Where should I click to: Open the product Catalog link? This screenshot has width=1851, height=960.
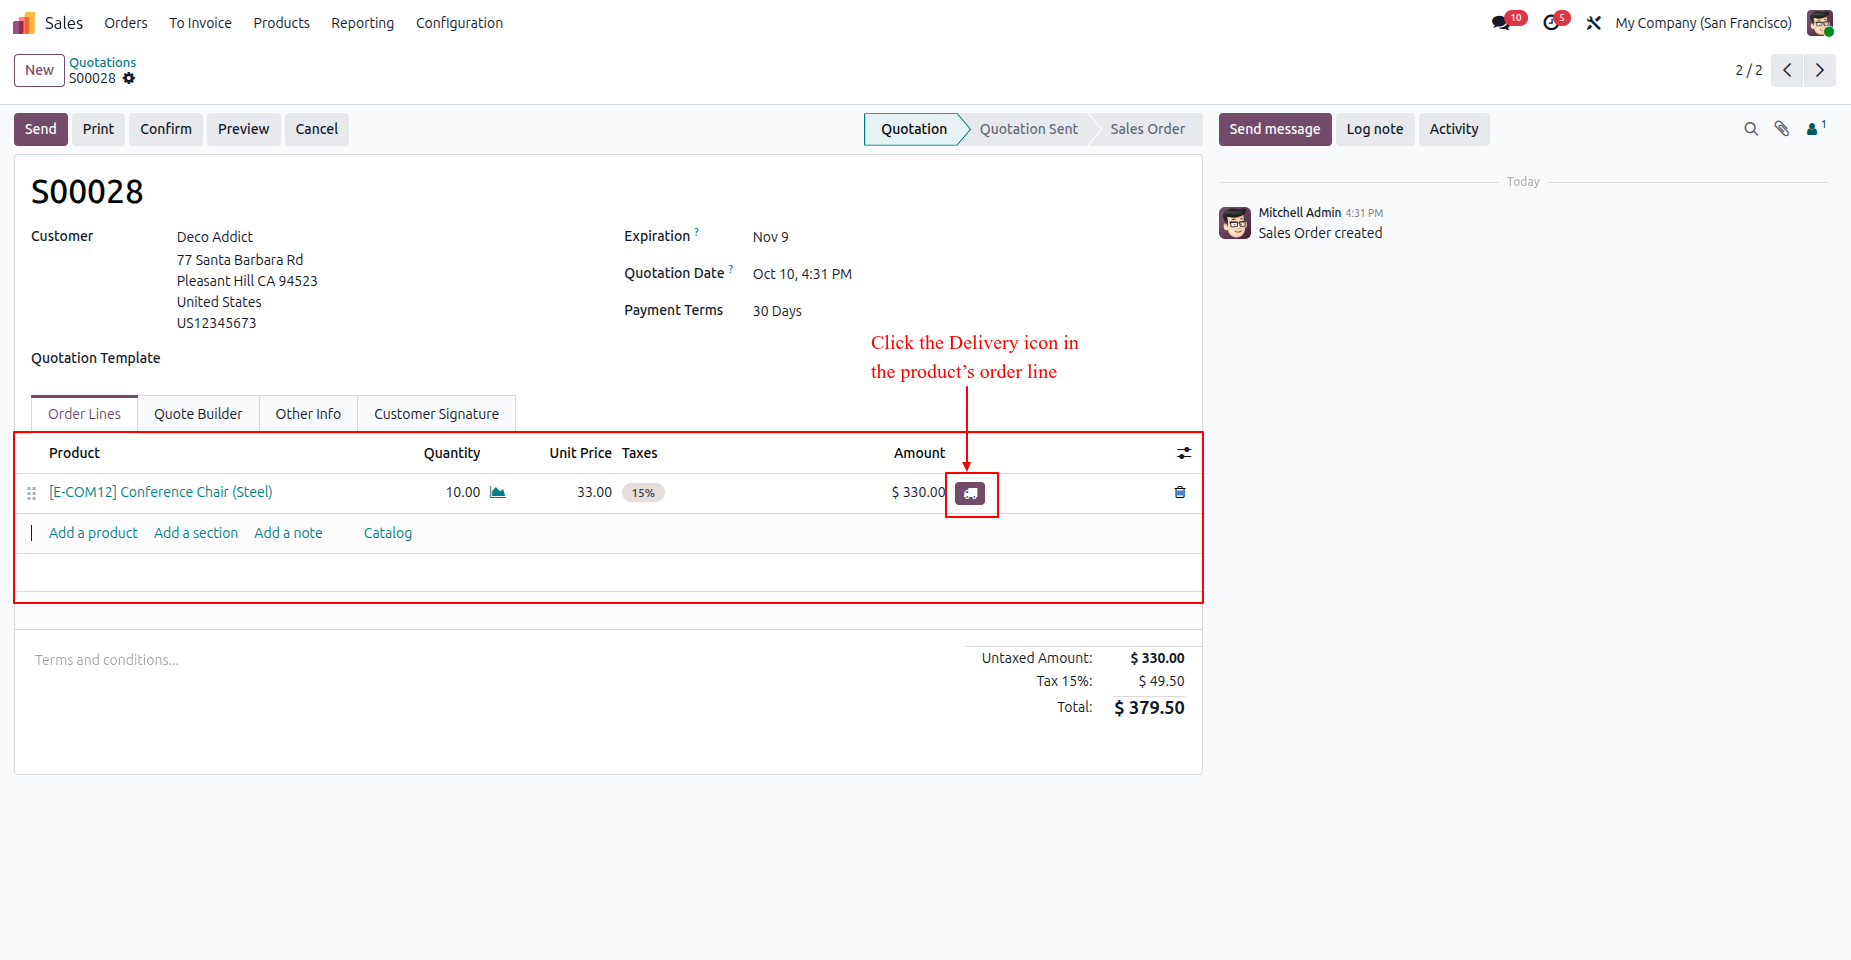click(x=388, y=533)
